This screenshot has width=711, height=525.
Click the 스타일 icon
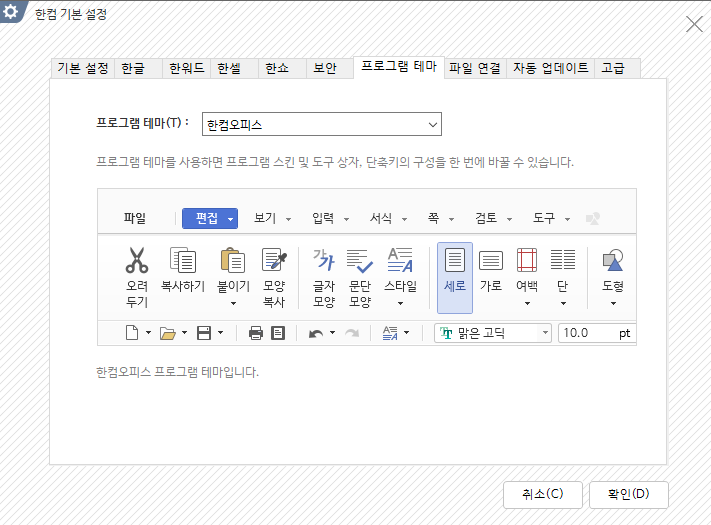400,260
